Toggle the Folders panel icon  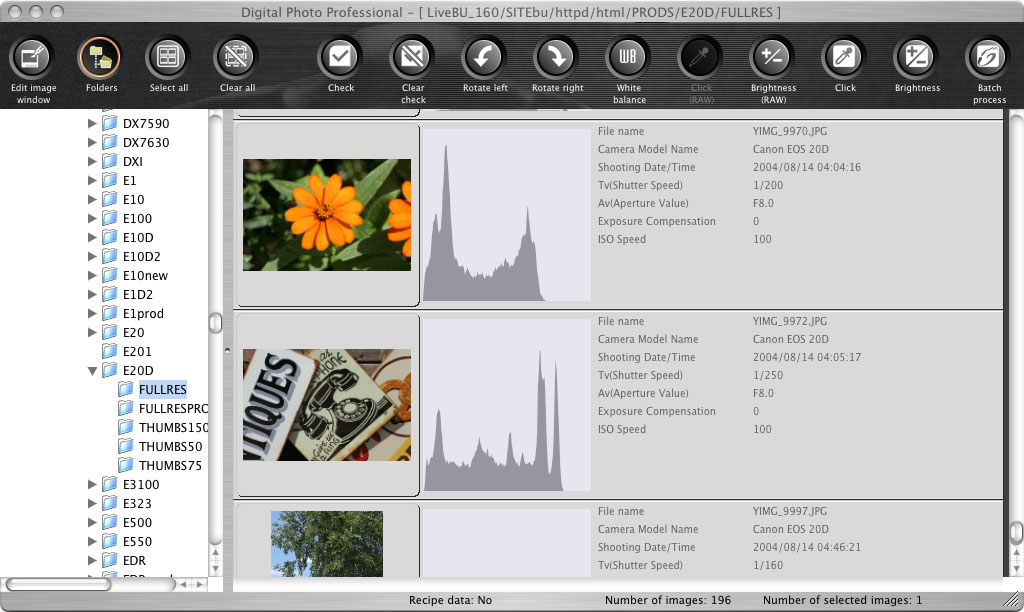click(x=100, y=58)
